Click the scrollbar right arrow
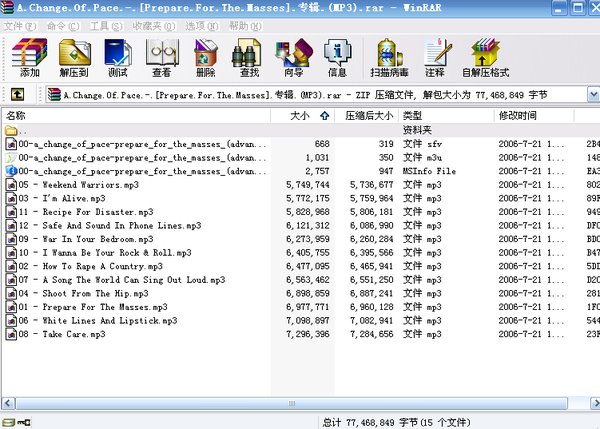The height and width of the screenshot is (429, 600). coord(595,403)
